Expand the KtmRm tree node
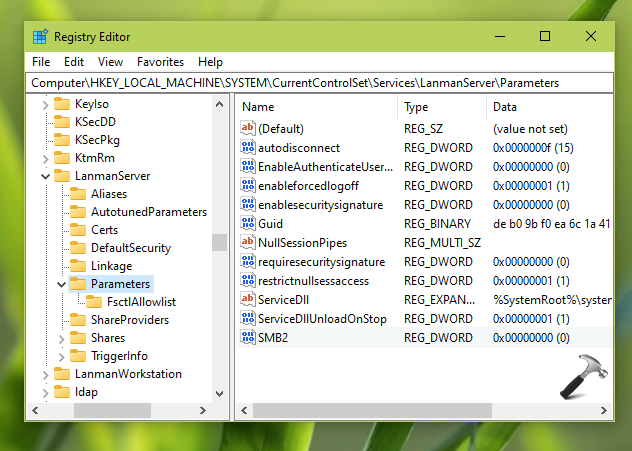The height and width of the screenshot is (451, 632). [x=46, y=159]
